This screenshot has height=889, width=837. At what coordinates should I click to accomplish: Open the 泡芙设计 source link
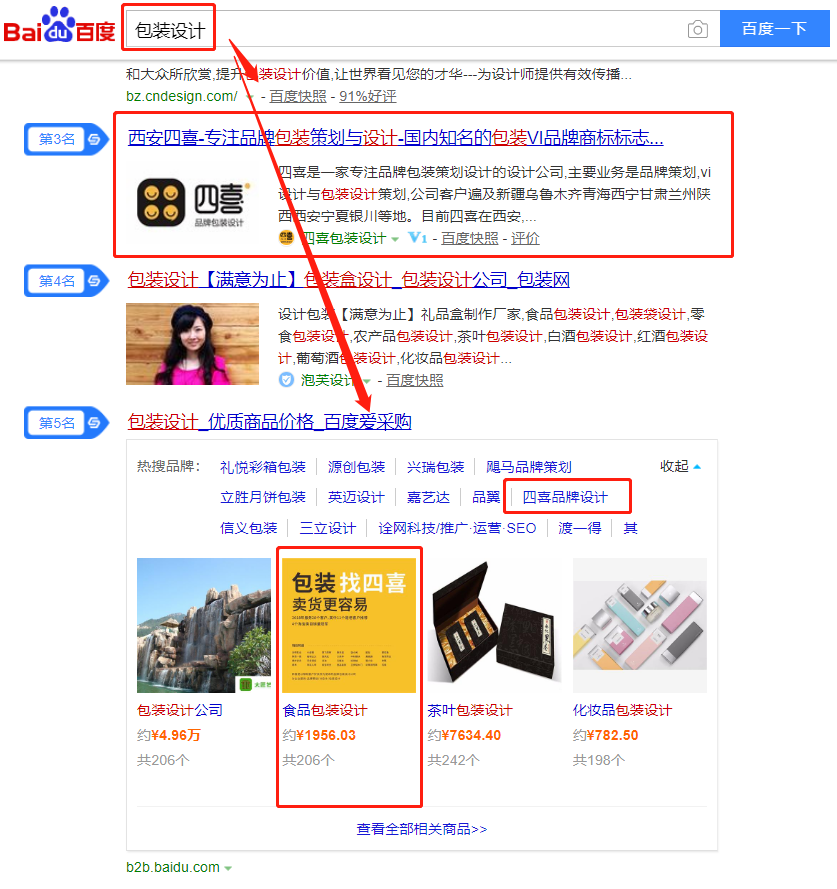point(329,380)
